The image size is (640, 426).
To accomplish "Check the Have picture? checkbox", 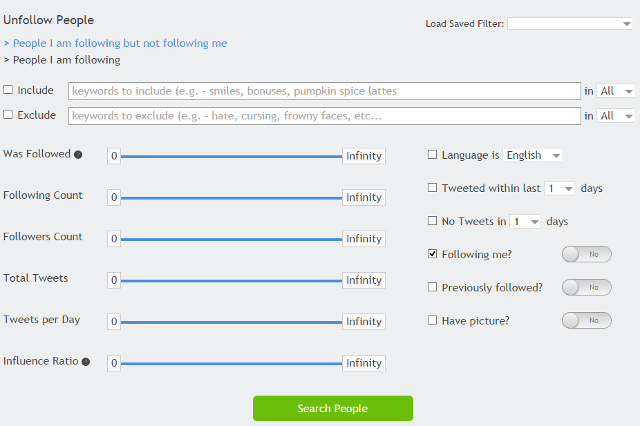I will (432, 320).
